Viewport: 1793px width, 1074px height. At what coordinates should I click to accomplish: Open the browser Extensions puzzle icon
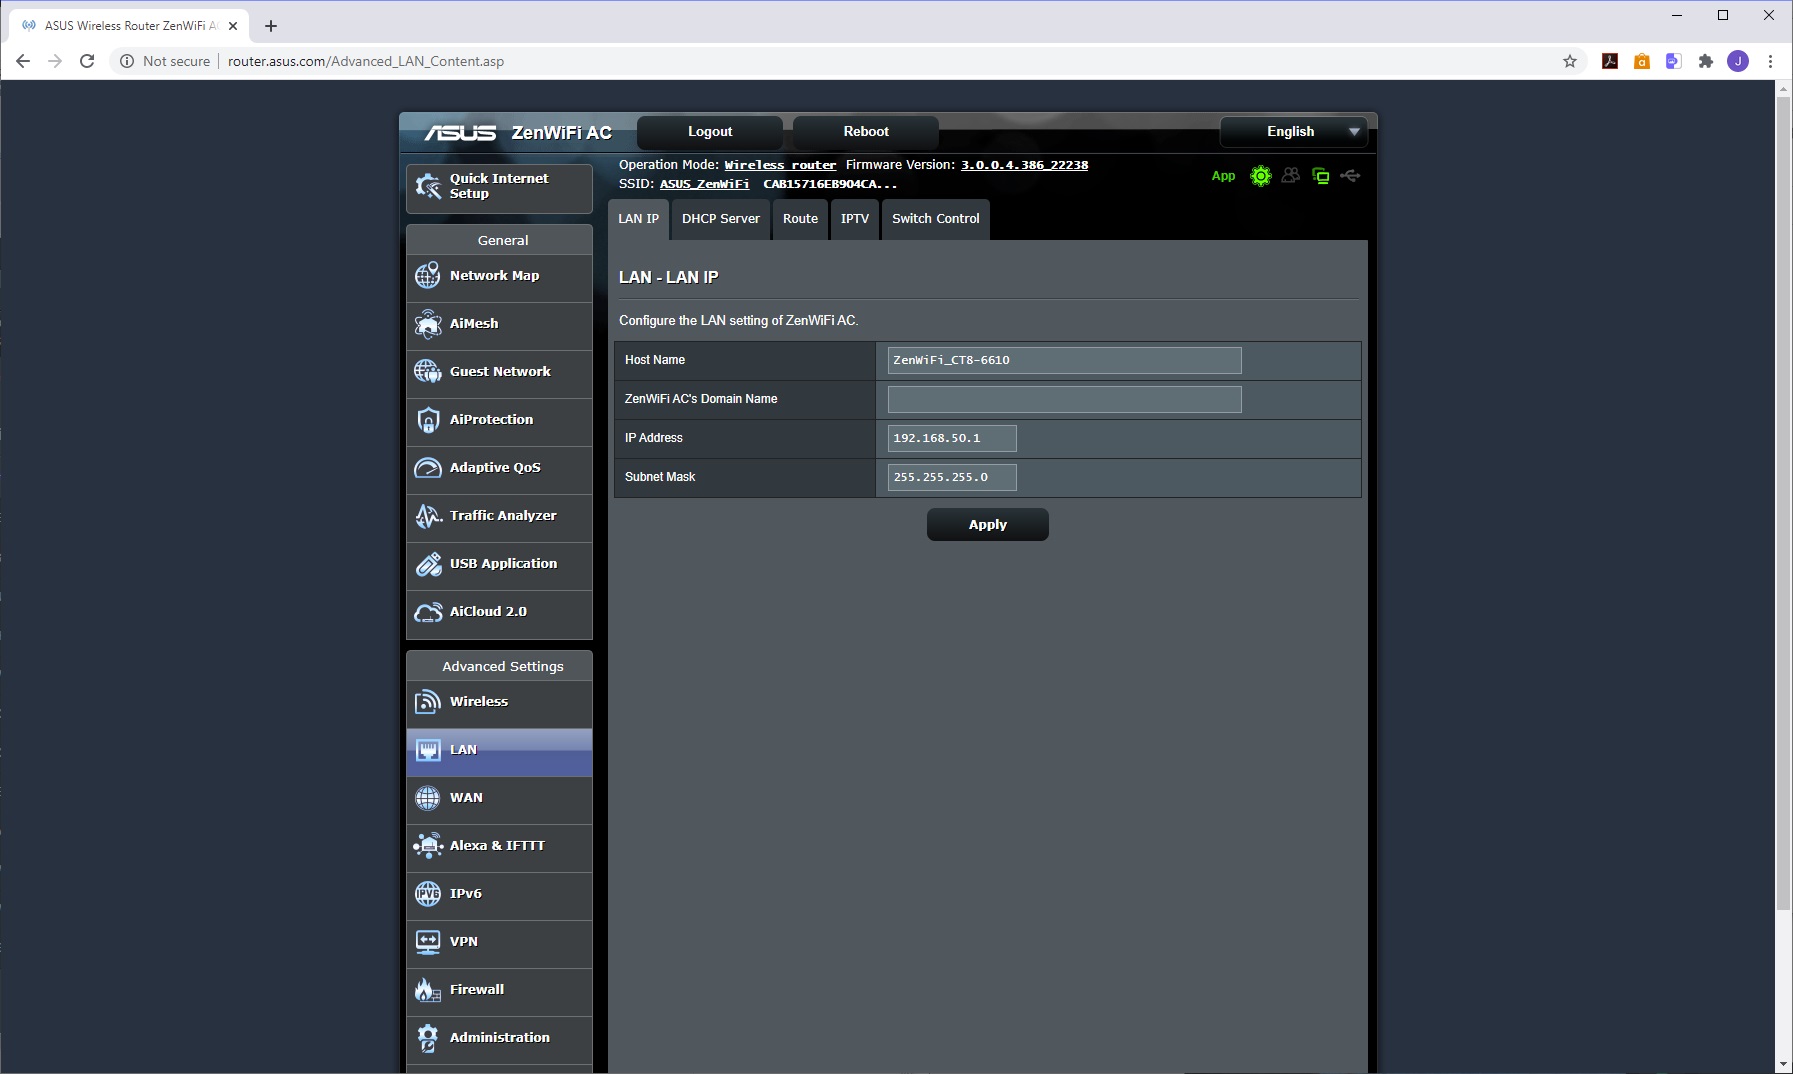pyautogui.click(x=1706, y=61)
